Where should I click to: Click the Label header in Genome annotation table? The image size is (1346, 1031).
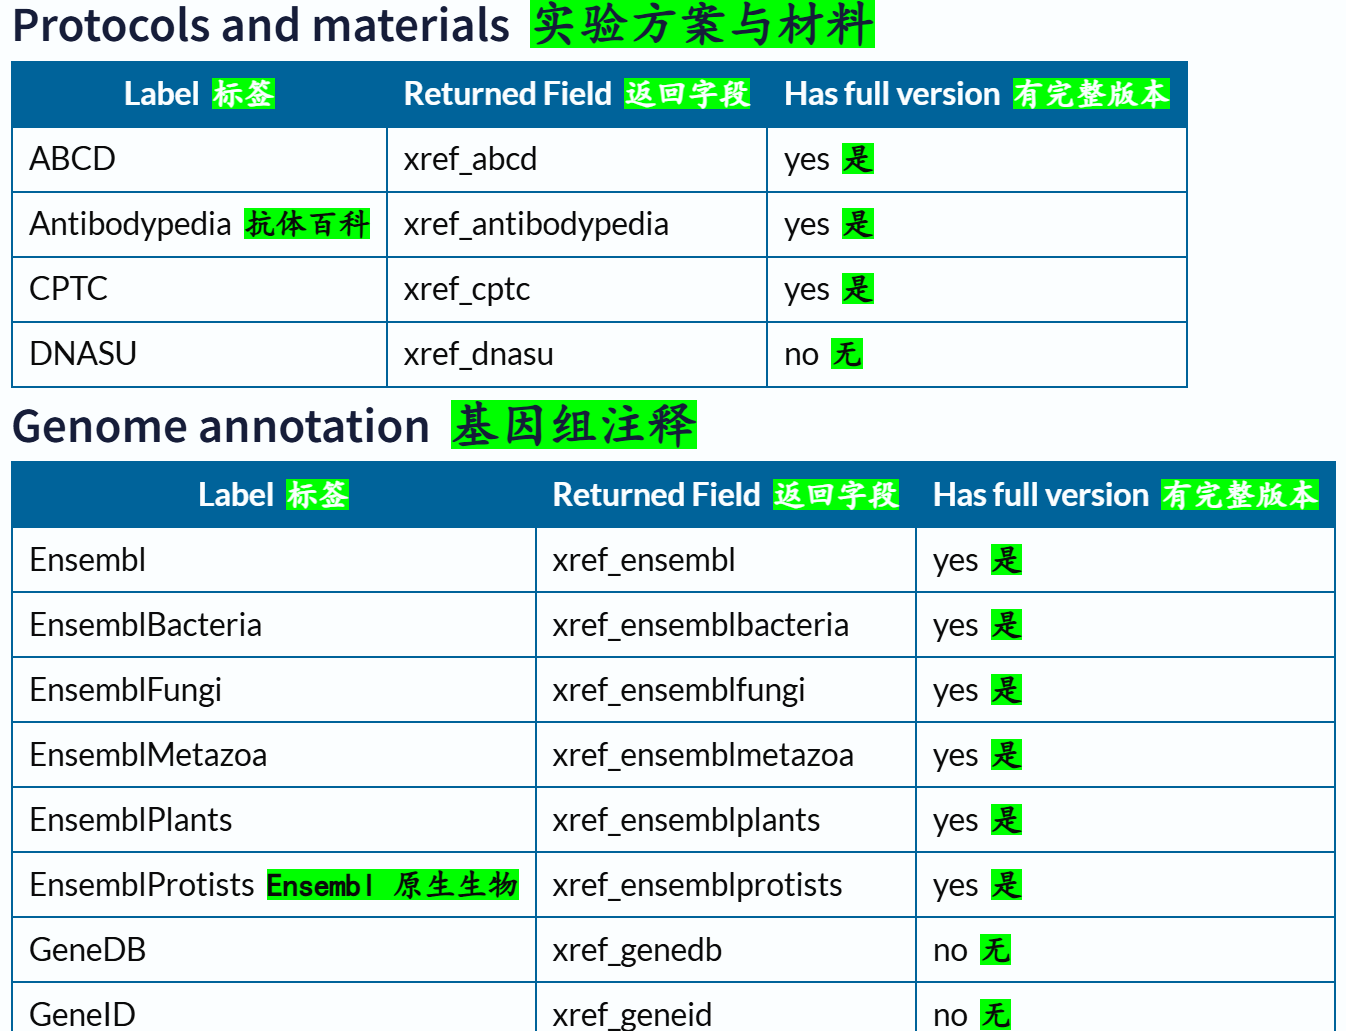[274, 495]
